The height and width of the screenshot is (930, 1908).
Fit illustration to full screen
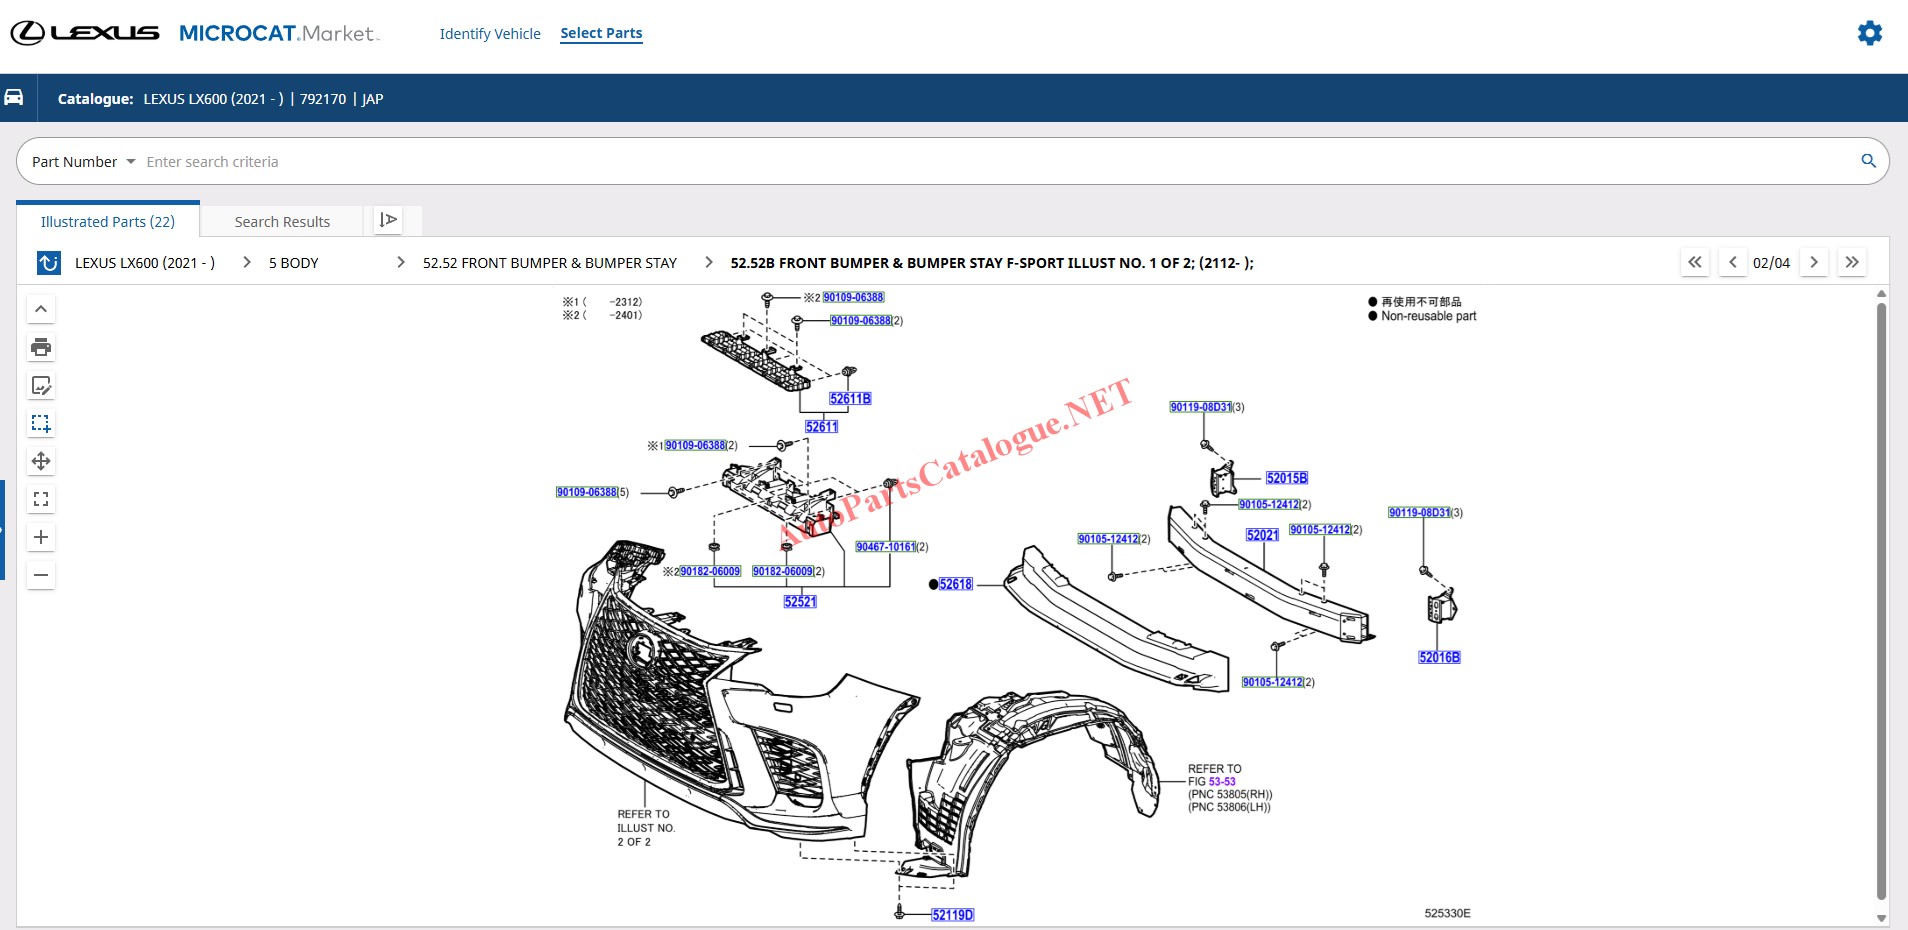coord(41,499)
